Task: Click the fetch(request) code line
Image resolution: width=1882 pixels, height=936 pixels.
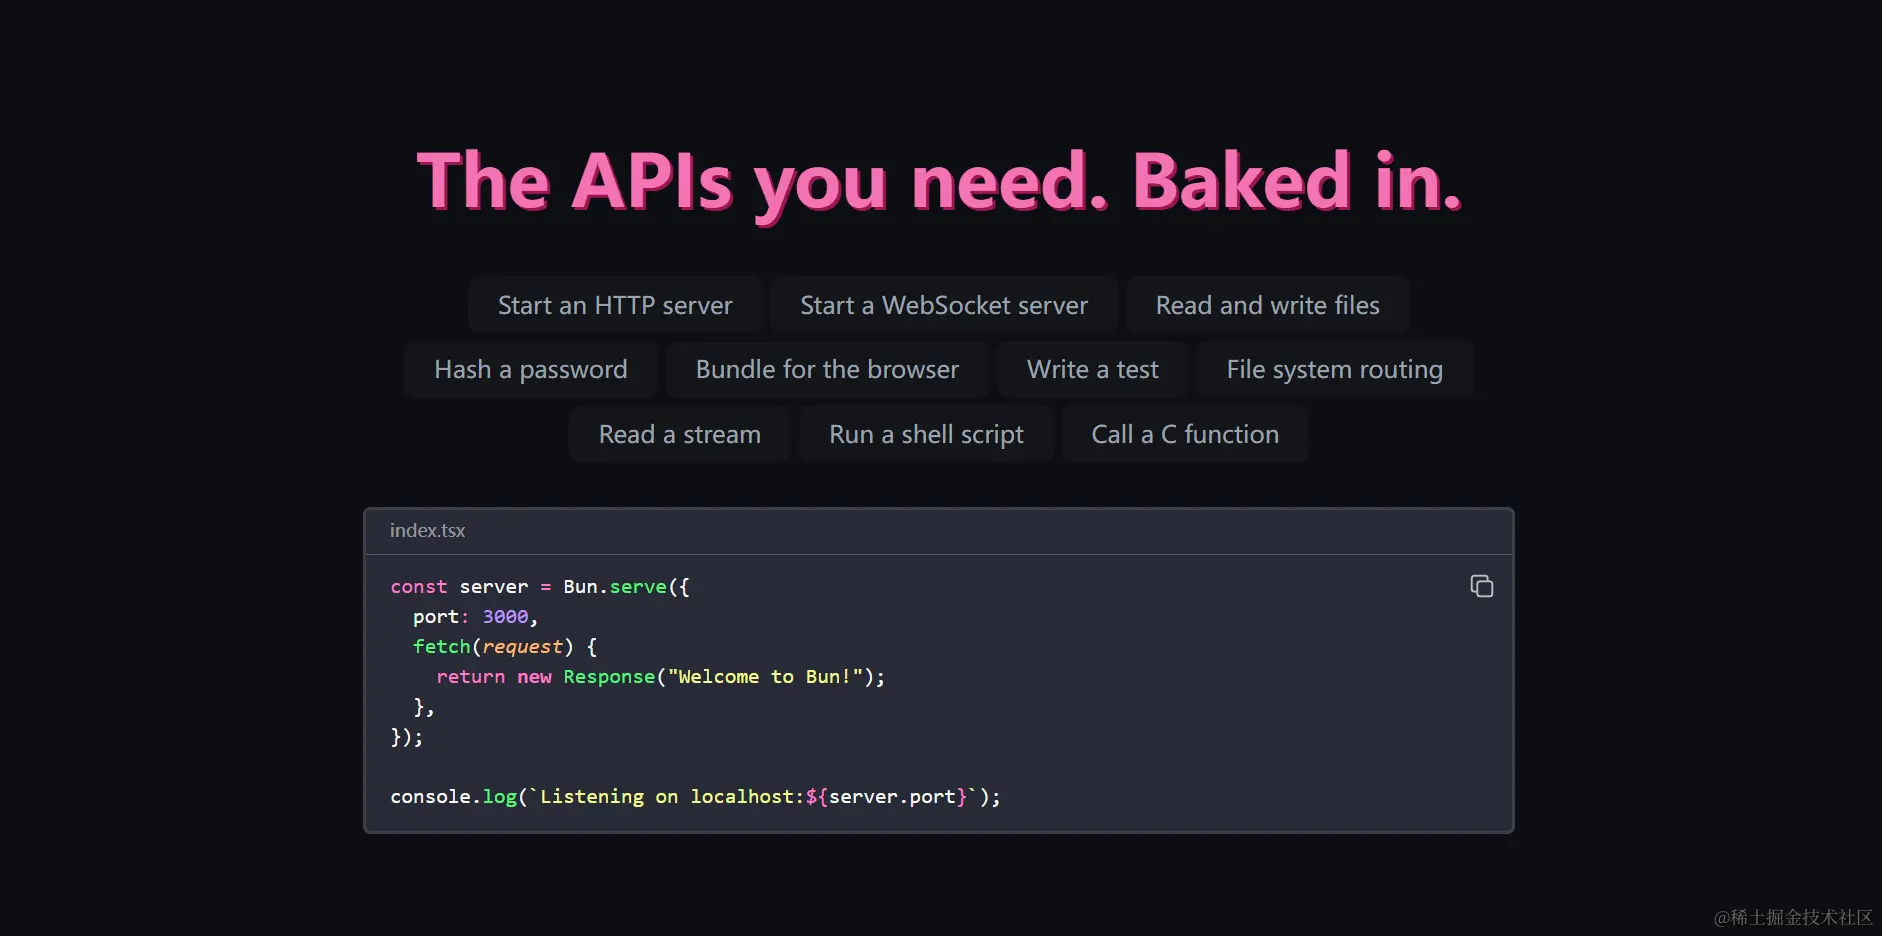Action: [x=505, y=647]
